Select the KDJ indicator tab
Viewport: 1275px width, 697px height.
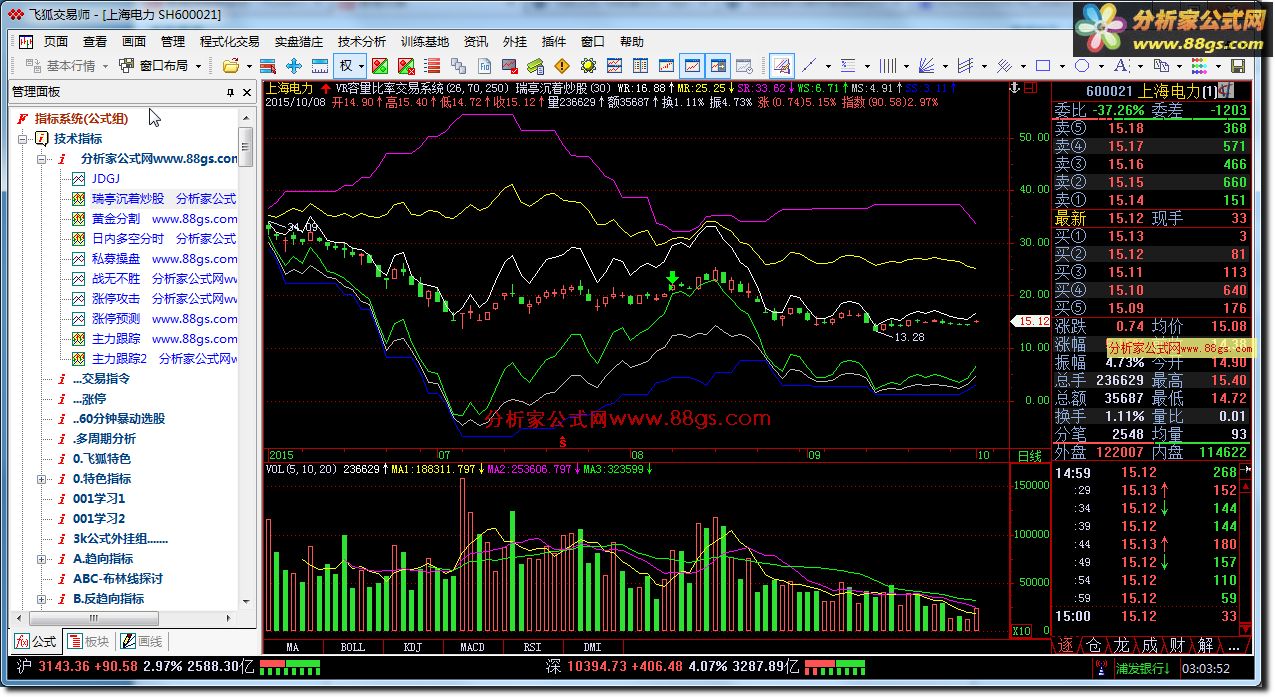point(412,647)
